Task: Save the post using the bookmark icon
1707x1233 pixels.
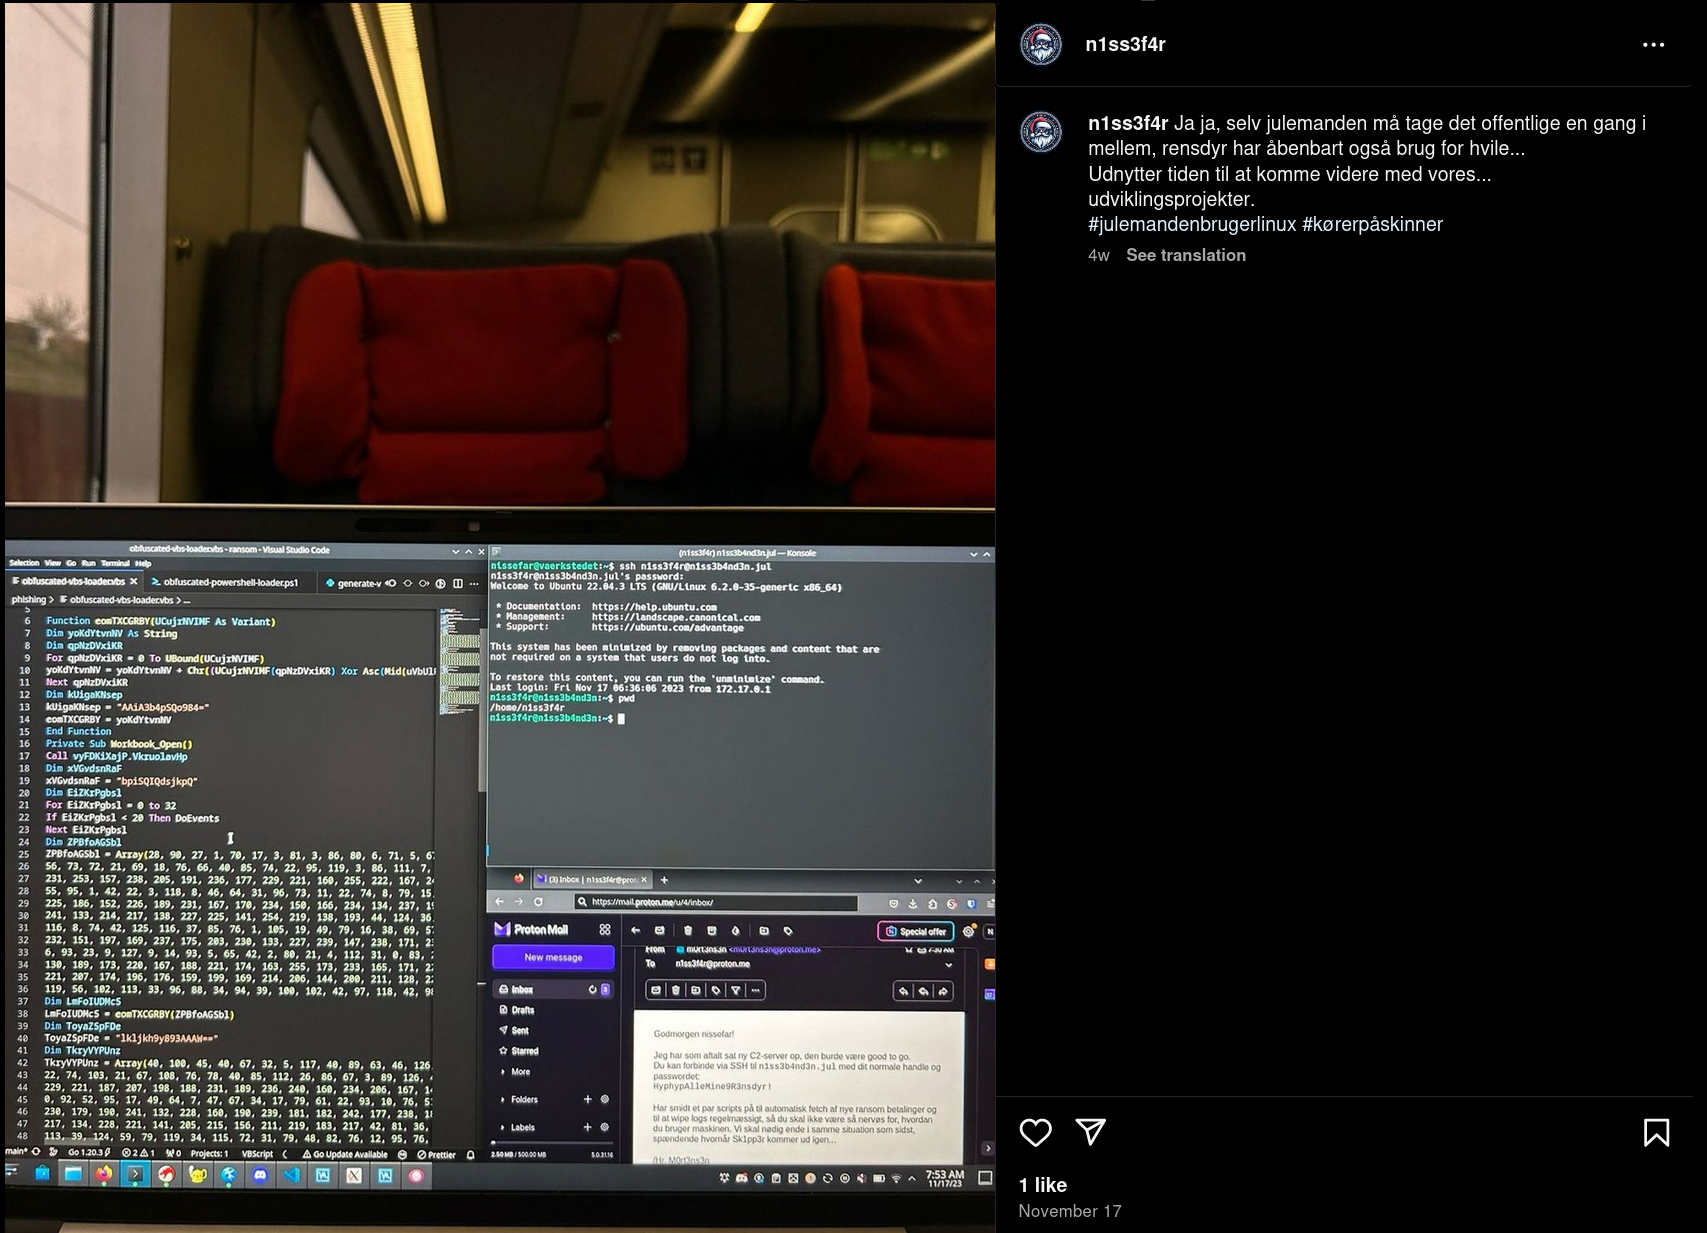Action: point(1657,1133)
